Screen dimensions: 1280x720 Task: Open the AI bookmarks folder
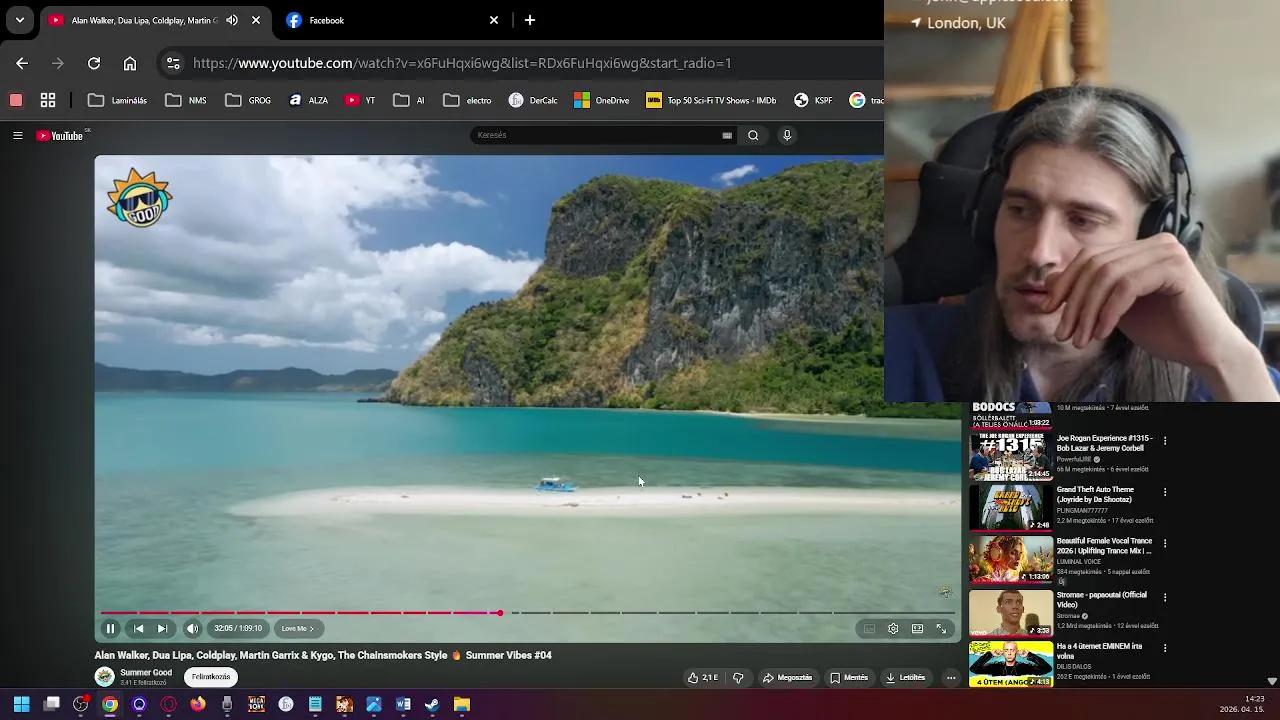409,100
